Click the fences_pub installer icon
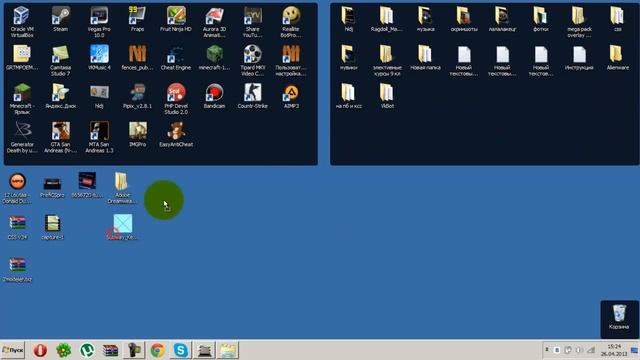Viewport: 640px width, 360px height. click(x=137, y=55)
